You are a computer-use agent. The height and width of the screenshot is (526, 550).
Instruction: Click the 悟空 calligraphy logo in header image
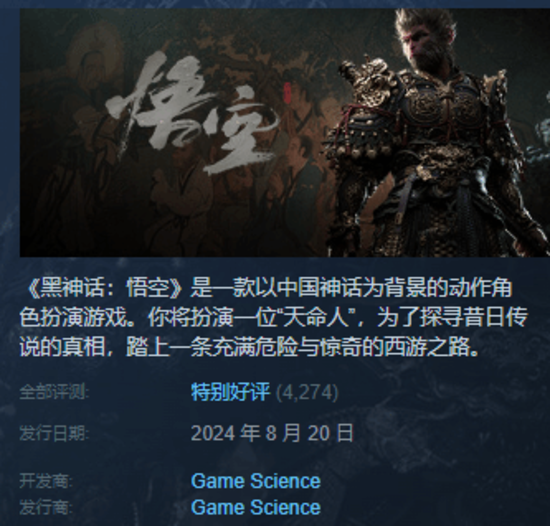(x=193, y=116)
